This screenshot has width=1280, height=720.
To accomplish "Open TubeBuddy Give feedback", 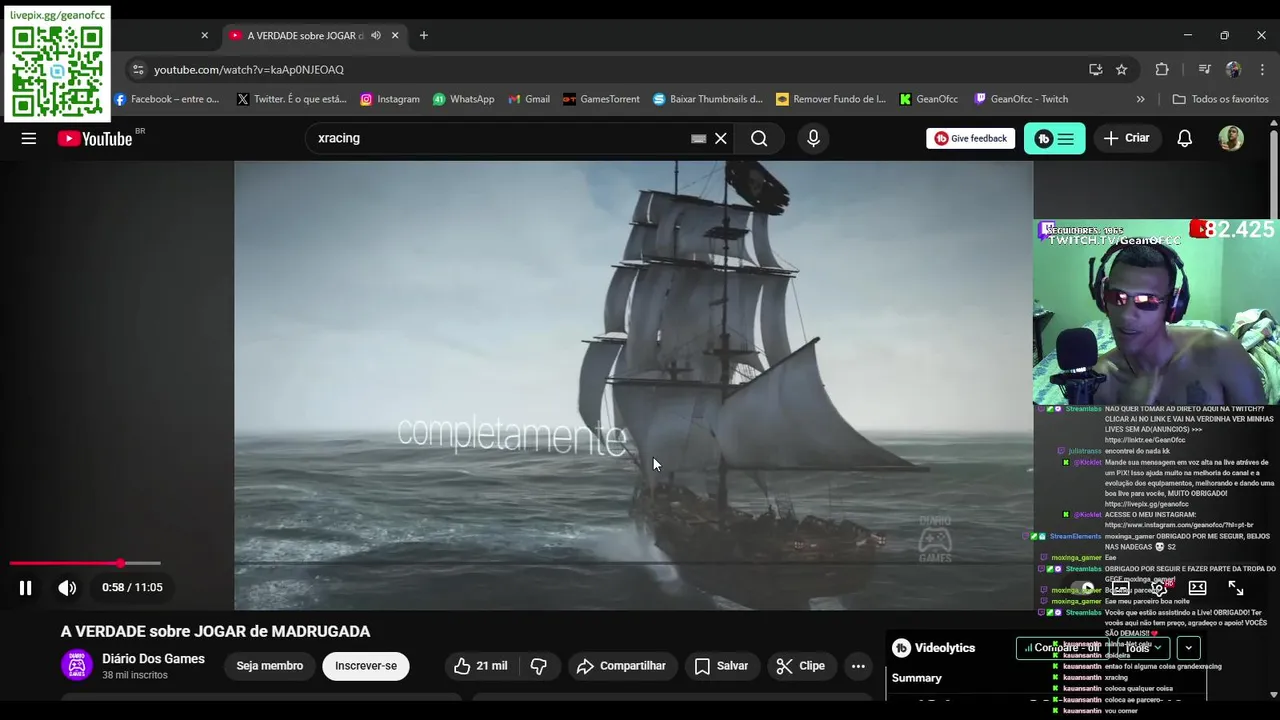I will point(970,139).
